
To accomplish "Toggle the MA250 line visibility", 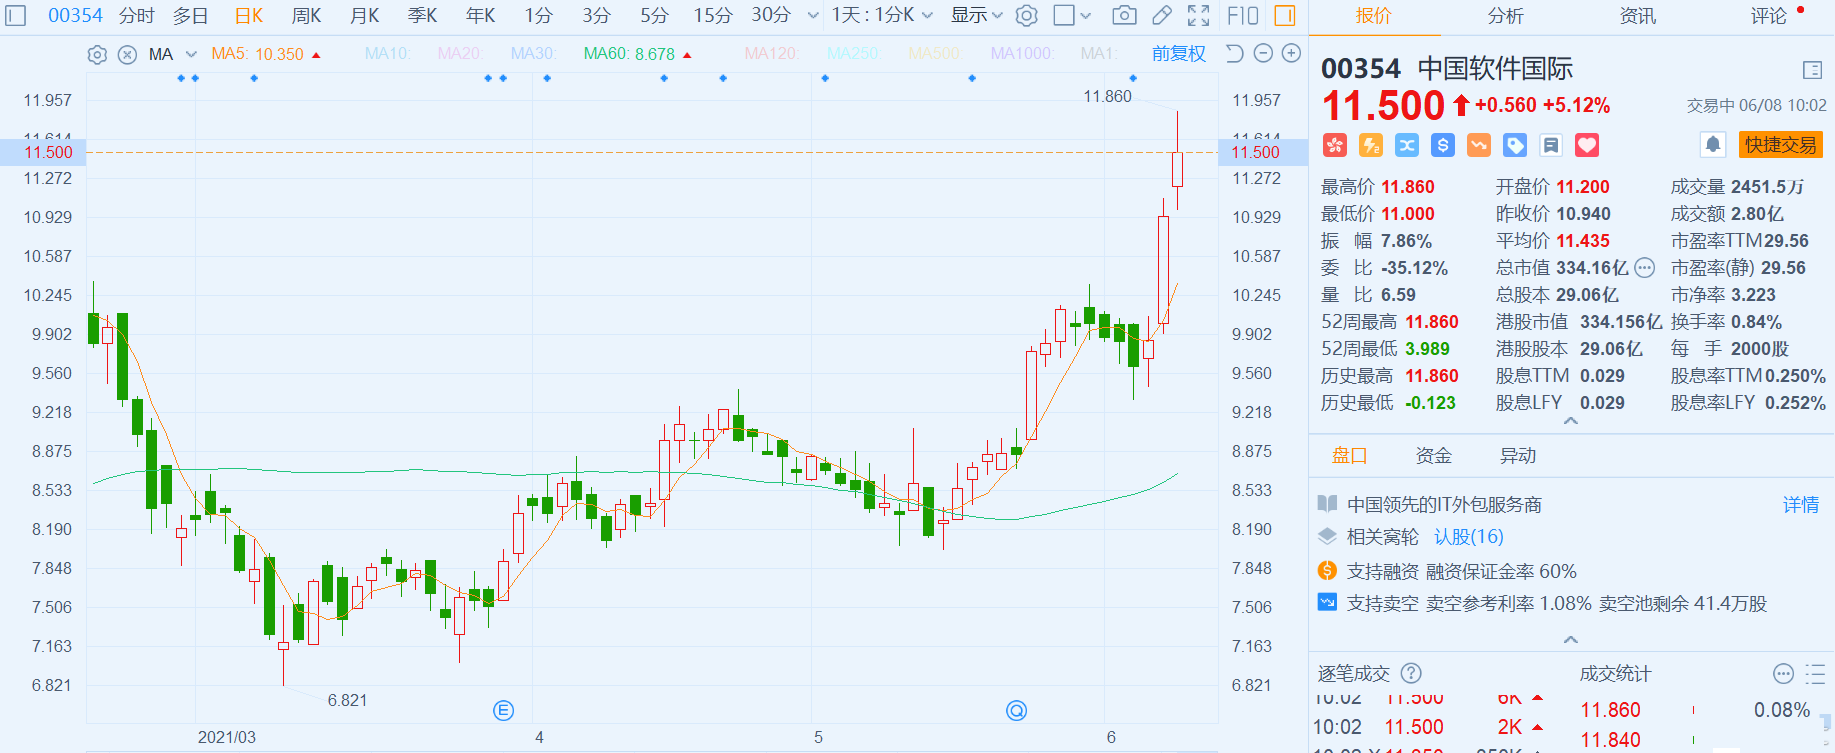I will [x=853, y=54].
